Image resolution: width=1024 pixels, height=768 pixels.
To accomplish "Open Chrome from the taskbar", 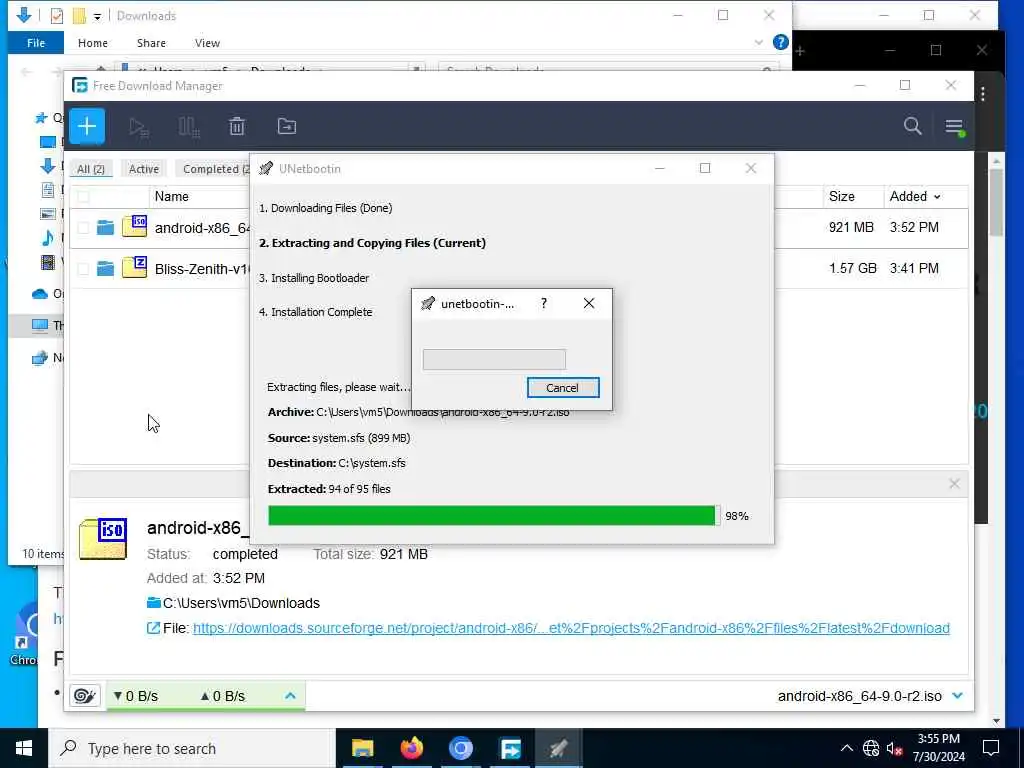I will [x=460, y=748].
